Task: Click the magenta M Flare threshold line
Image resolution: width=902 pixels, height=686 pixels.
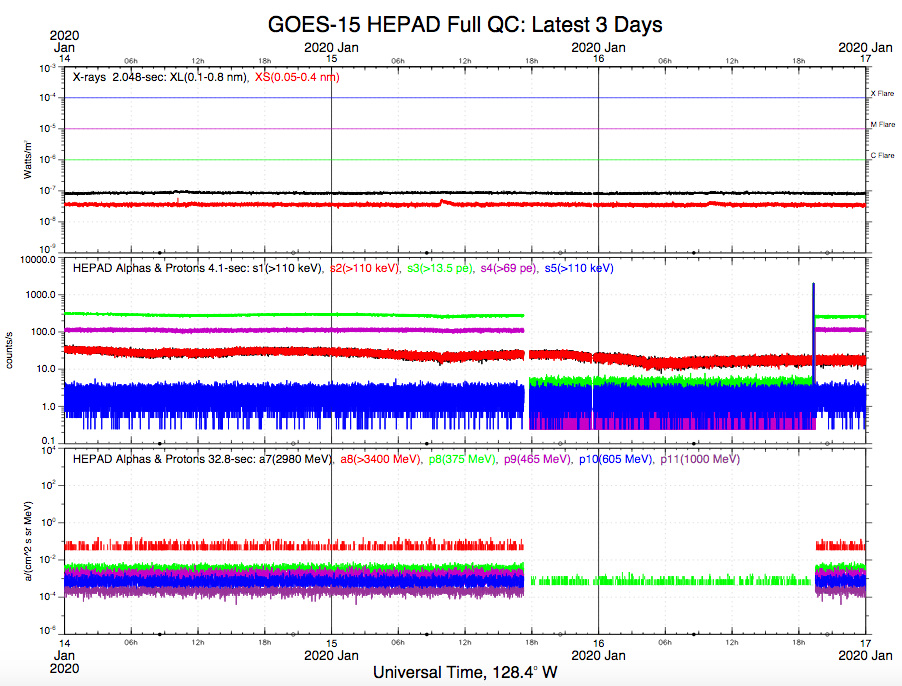Action: point(465,129)
